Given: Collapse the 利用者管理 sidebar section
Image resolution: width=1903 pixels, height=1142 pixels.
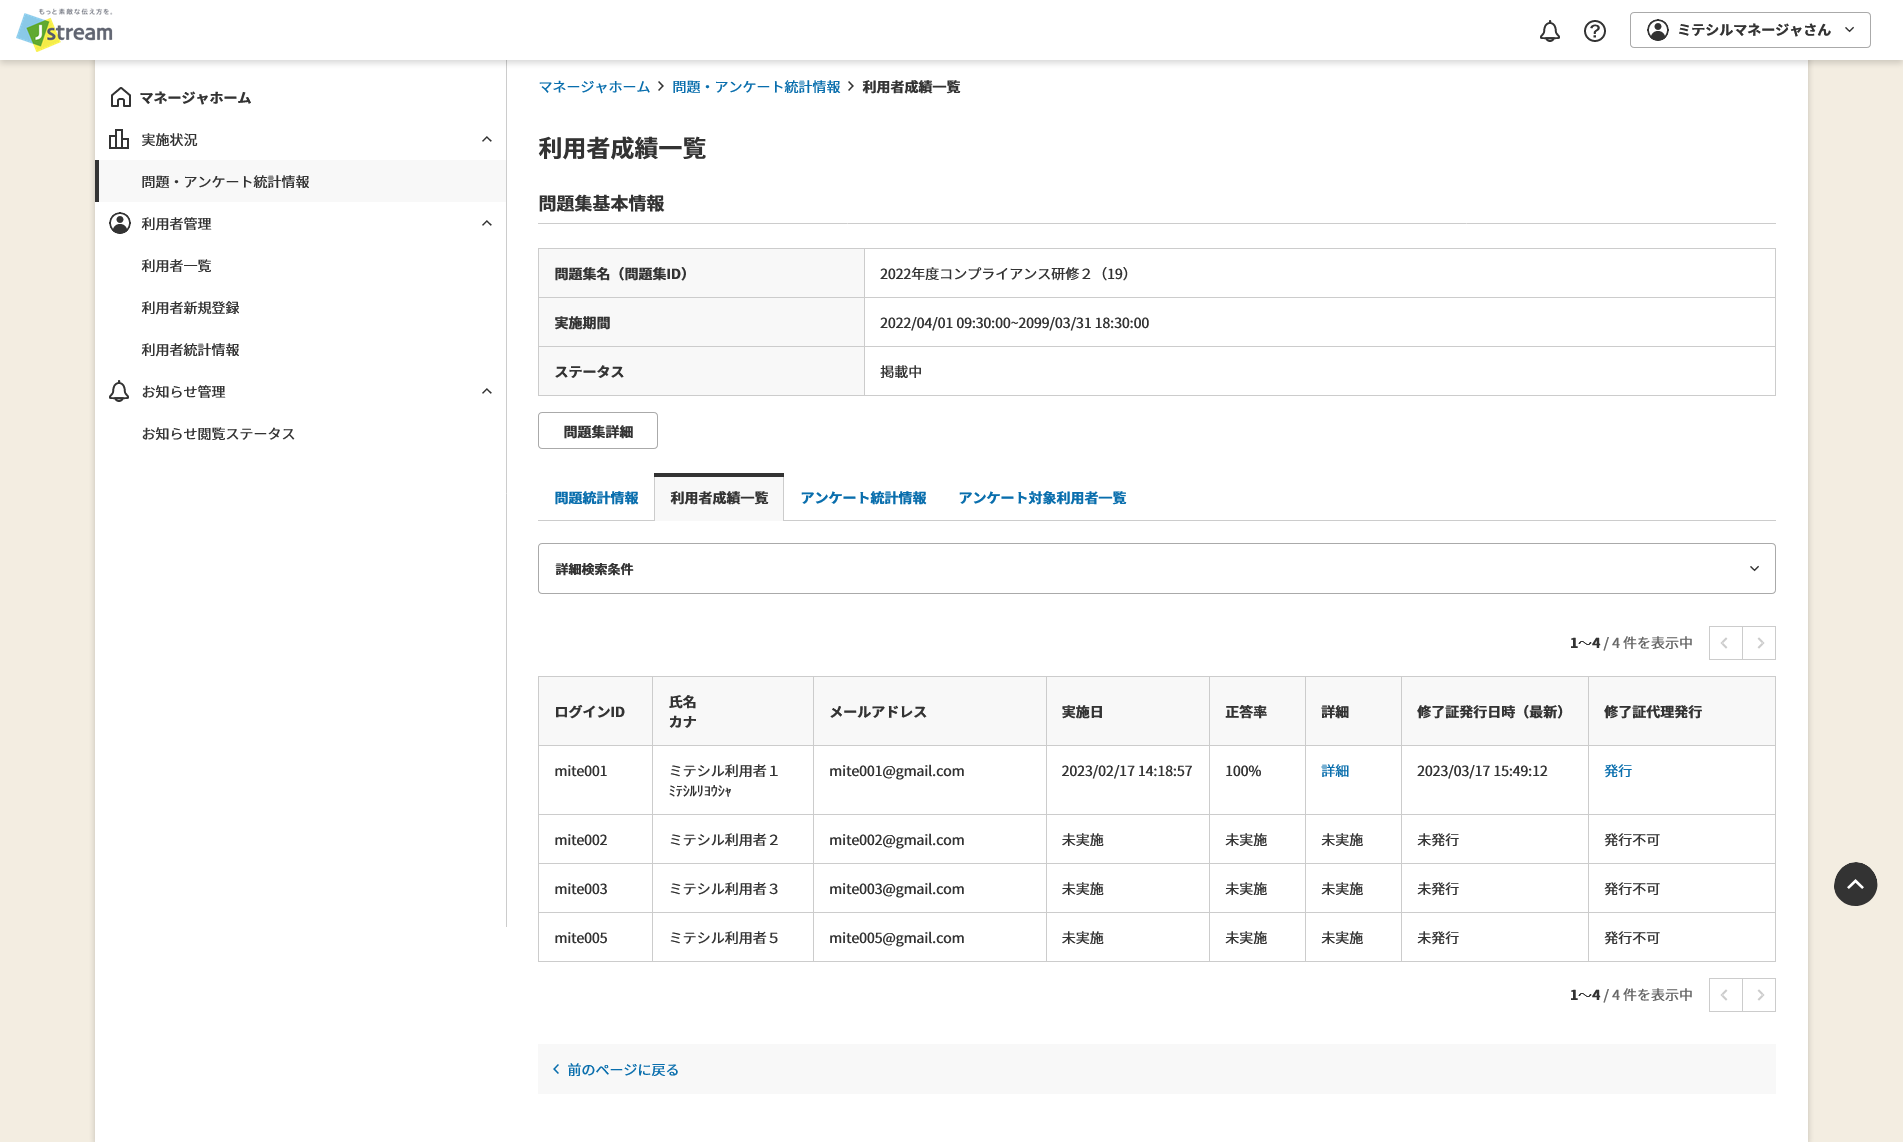Looking at the screenshot, I should pyautogui.click(x=487, y=223).
